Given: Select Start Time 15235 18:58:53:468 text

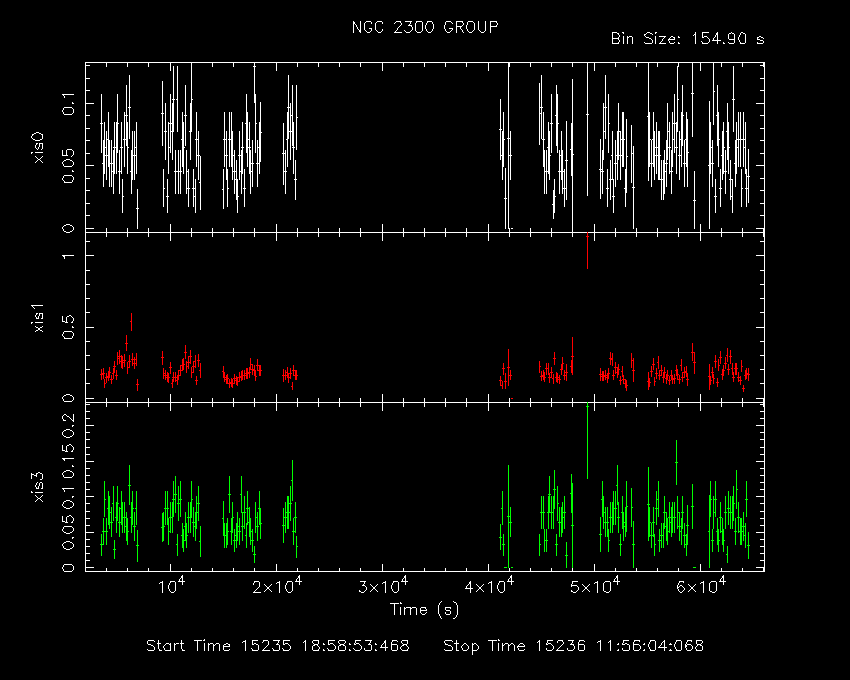Looking at the screenshot, I should click(x=278, y=646).
